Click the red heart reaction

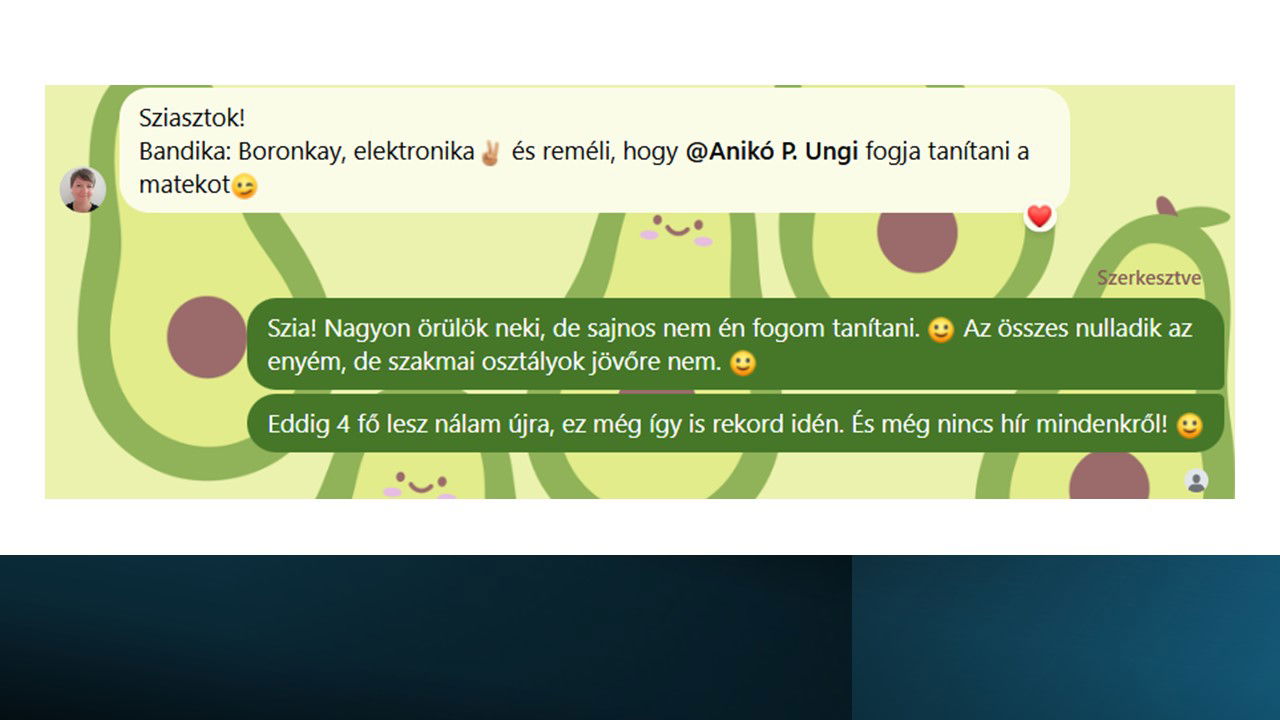(1040, 216)
